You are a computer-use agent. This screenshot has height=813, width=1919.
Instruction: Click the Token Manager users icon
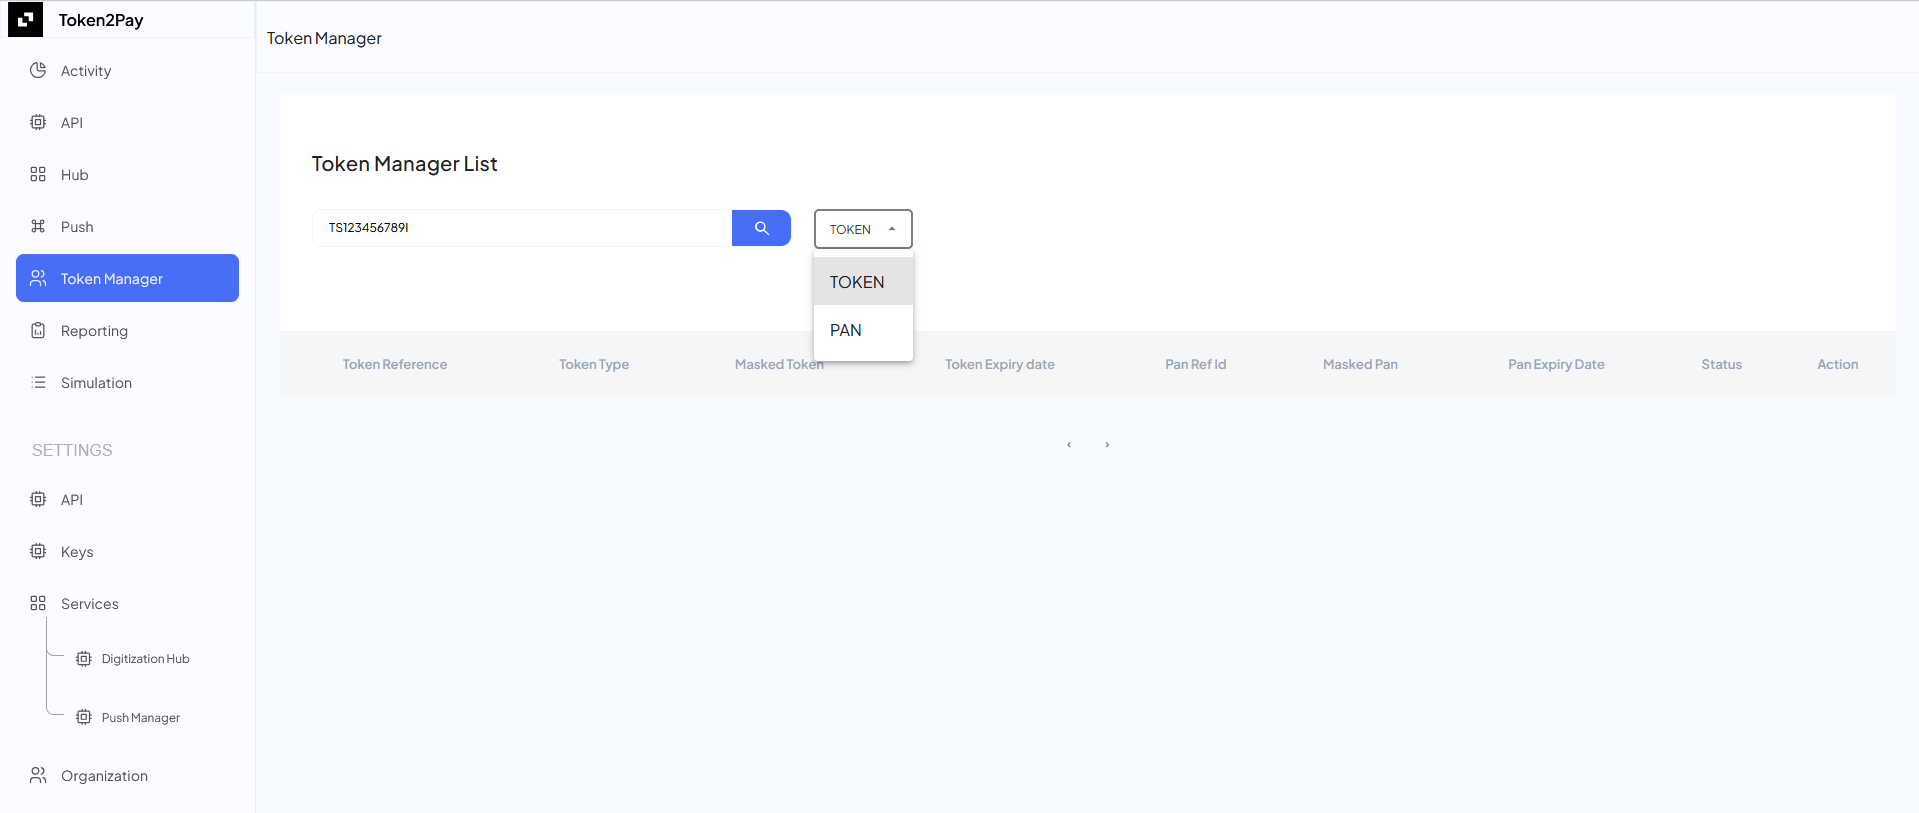tap(38, 278)
